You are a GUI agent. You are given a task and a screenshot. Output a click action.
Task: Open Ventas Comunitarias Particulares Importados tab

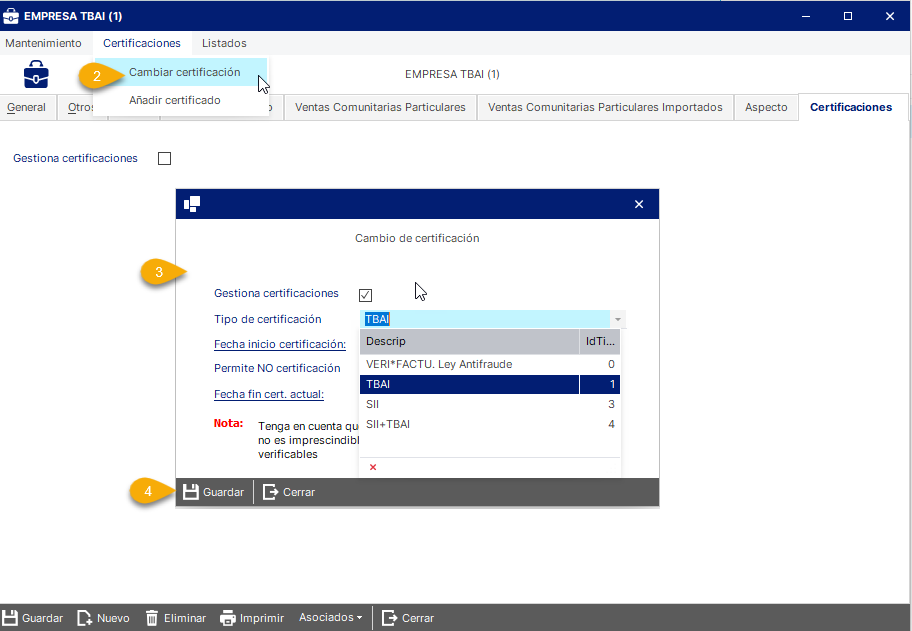click(605, 107)
